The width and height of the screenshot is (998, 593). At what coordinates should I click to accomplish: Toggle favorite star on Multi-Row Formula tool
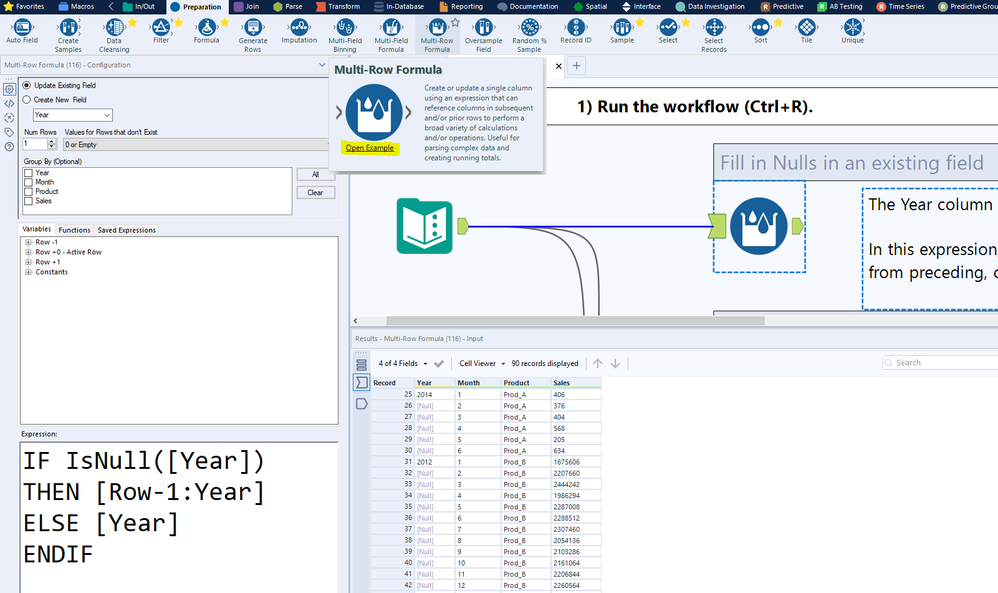455,22
